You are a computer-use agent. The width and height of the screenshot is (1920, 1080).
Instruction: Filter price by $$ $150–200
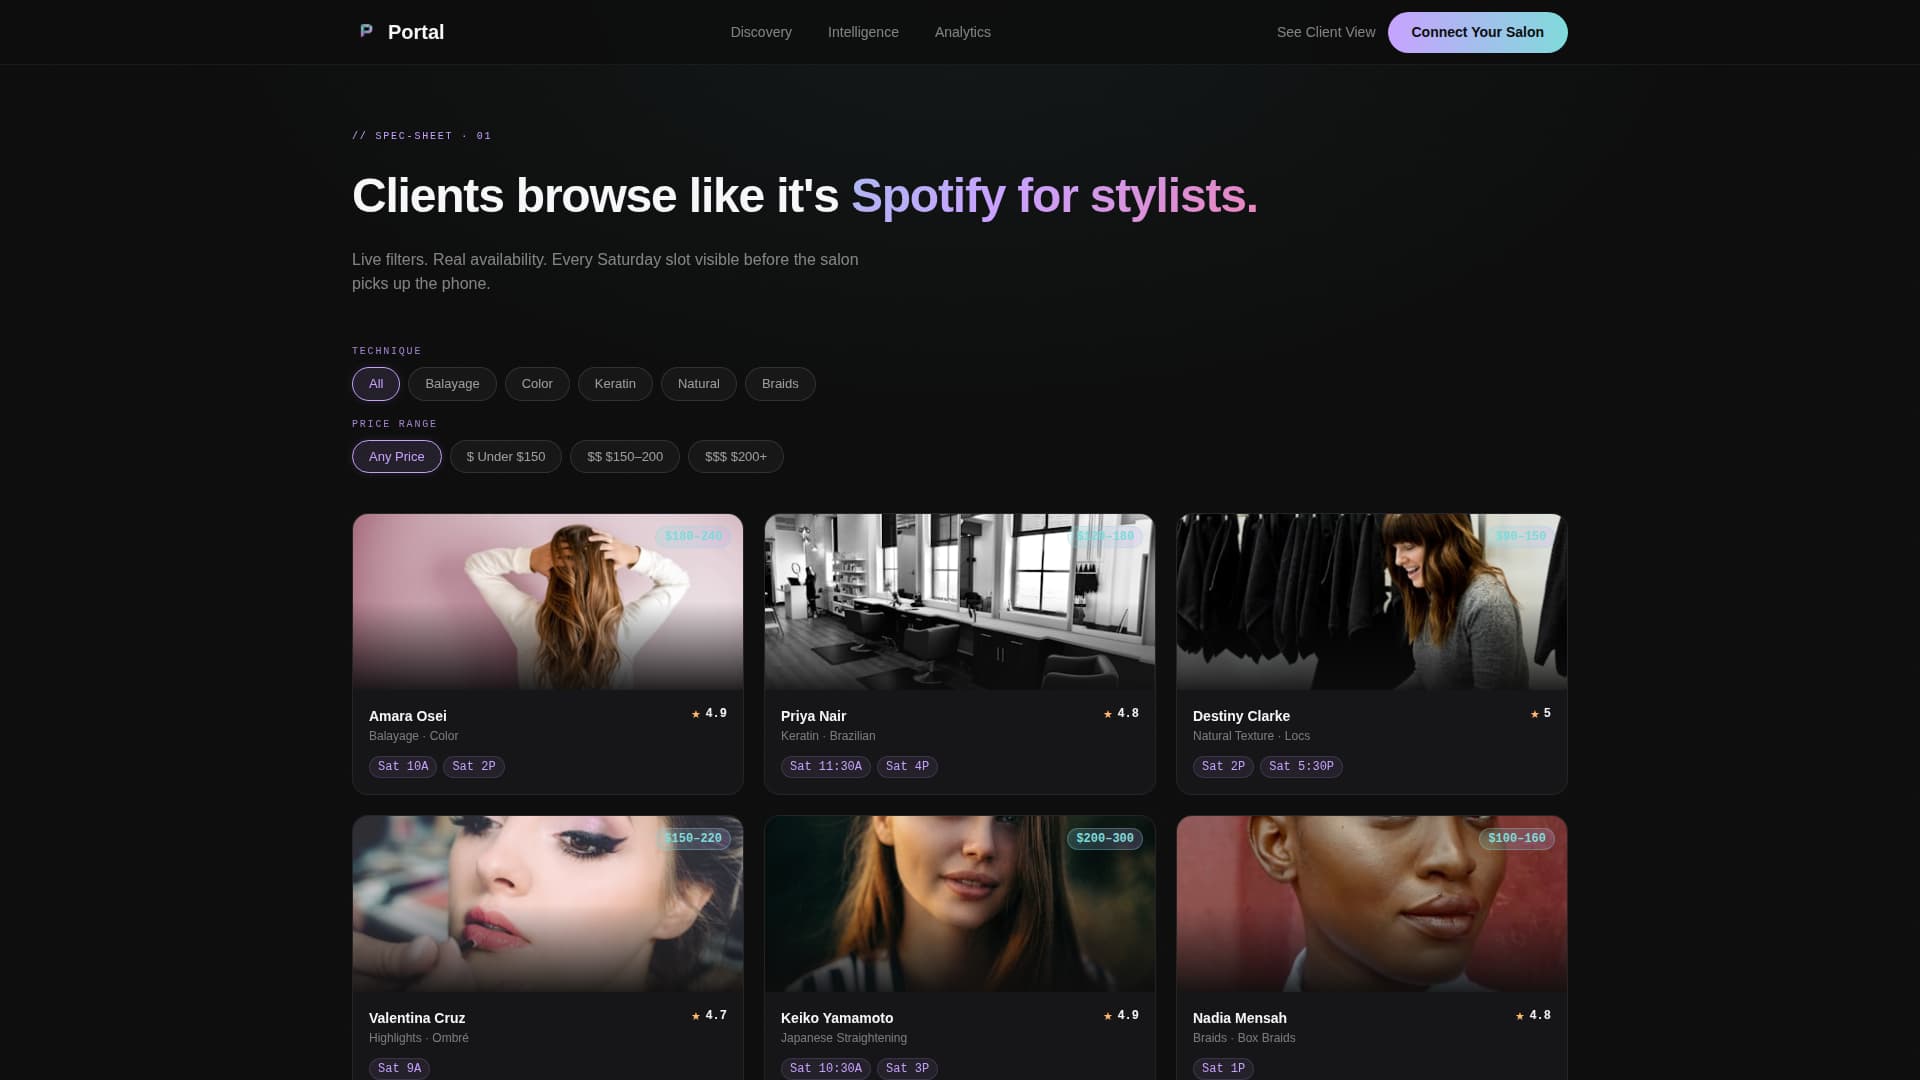click(x=625, y=457)
